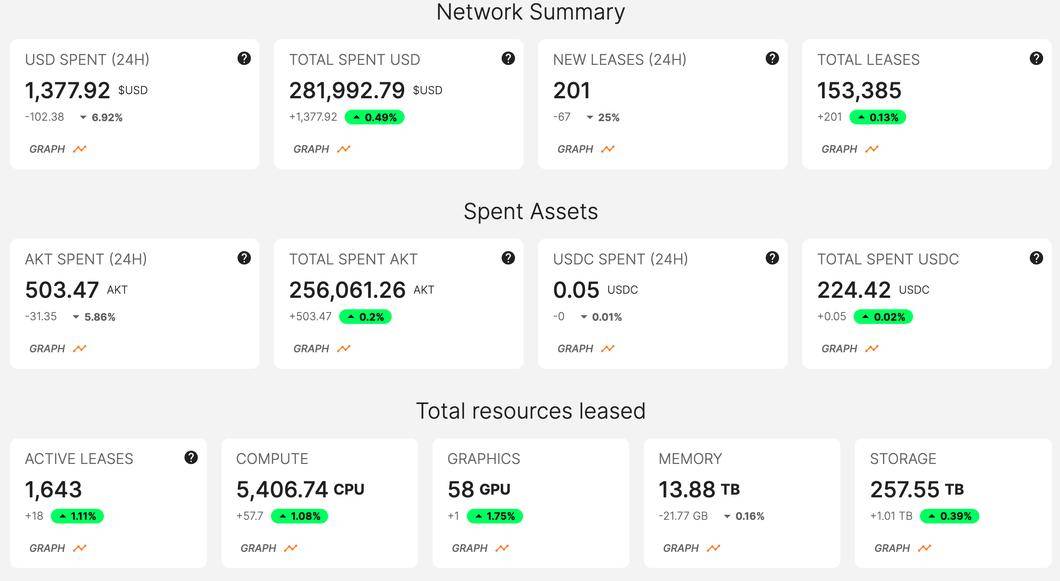Click help icon on Total Spent AKT card
This screenshot has width=1060, height=581.
[508, 258]
